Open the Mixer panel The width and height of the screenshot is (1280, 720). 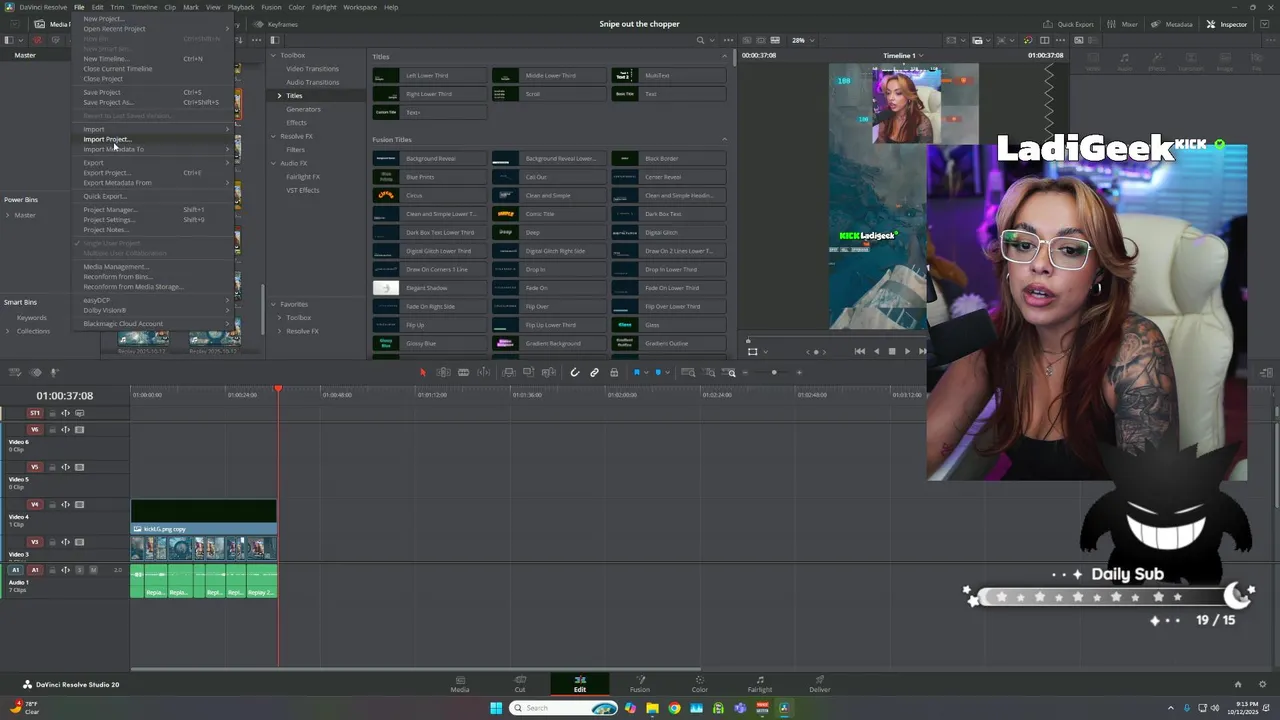point(1123,24)
